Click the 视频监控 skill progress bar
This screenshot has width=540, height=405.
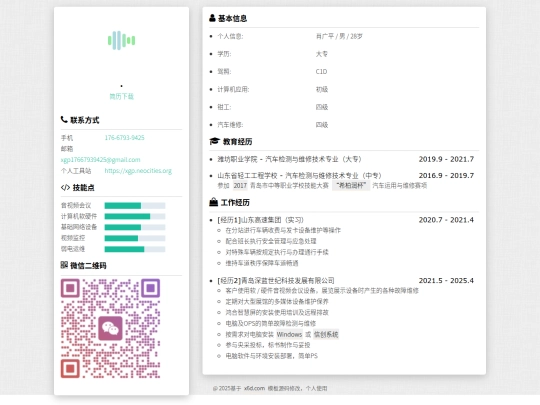point(135,238)
